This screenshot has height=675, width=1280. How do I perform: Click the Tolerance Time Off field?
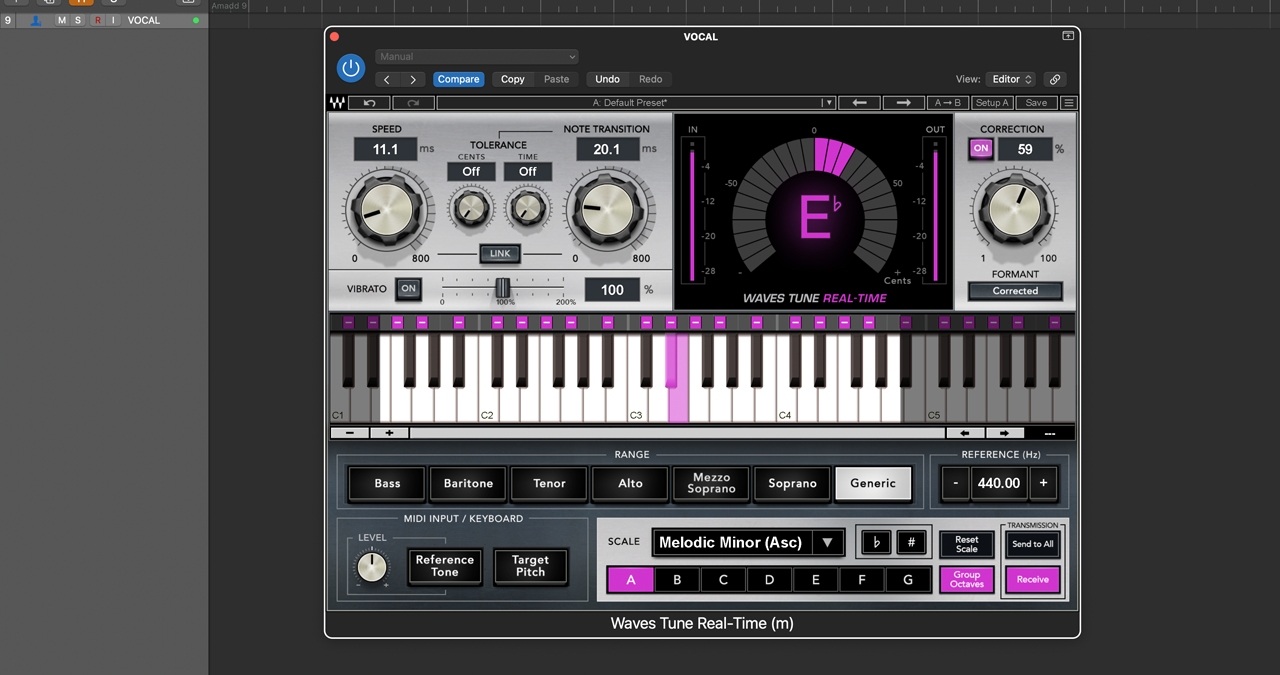point(528,172)
